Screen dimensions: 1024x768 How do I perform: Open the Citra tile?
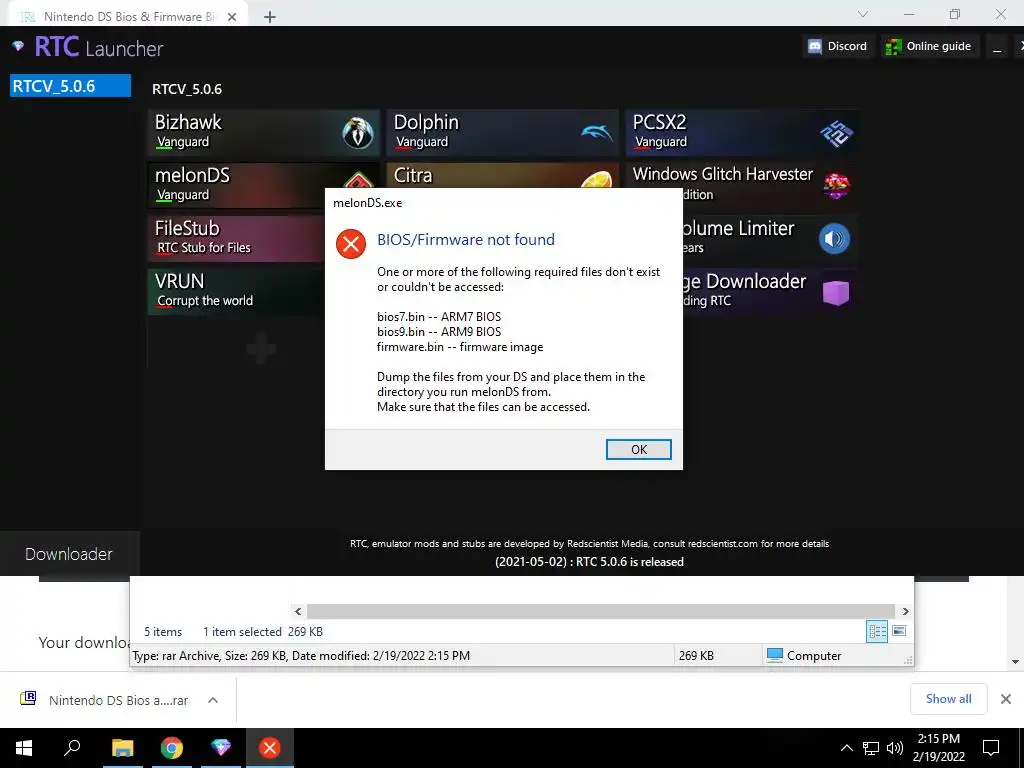tap(502, 175)
